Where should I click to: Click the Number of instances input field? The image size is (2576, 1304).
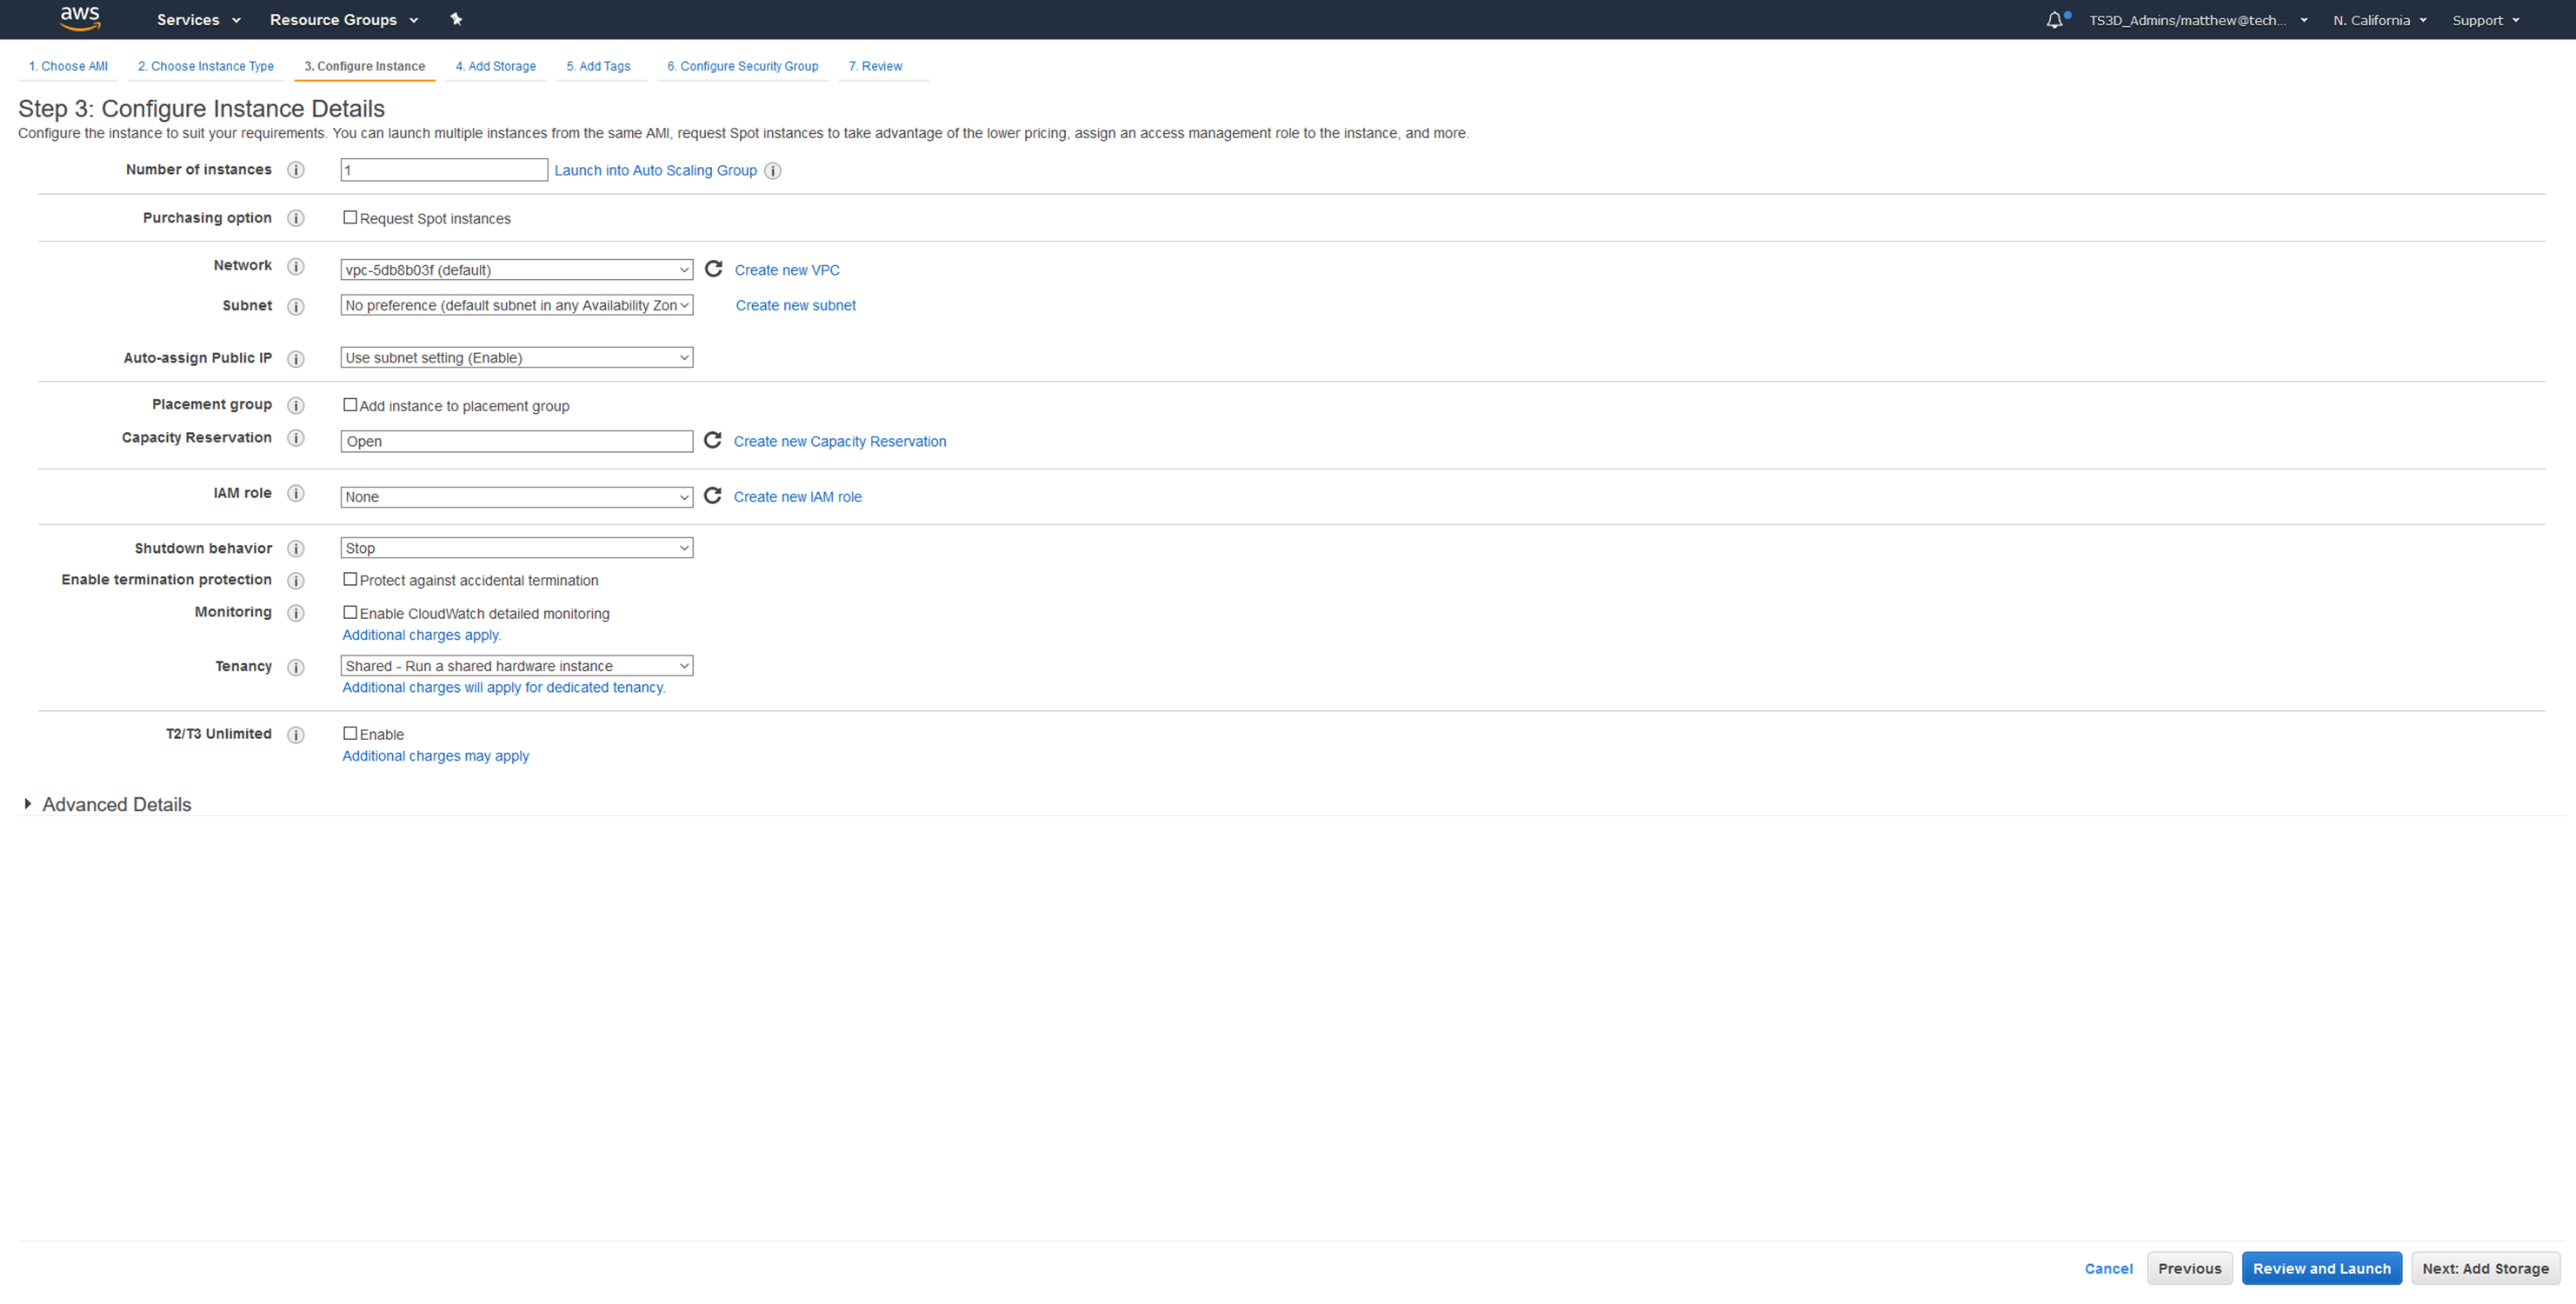coord(443,169)
